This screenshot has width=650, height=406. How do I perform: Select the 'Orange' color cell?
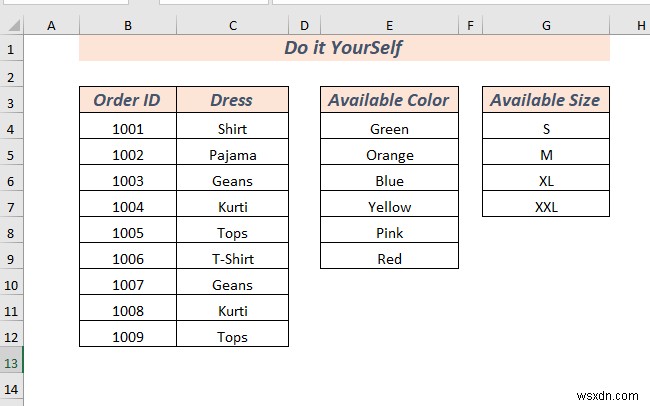pos(389,155)
